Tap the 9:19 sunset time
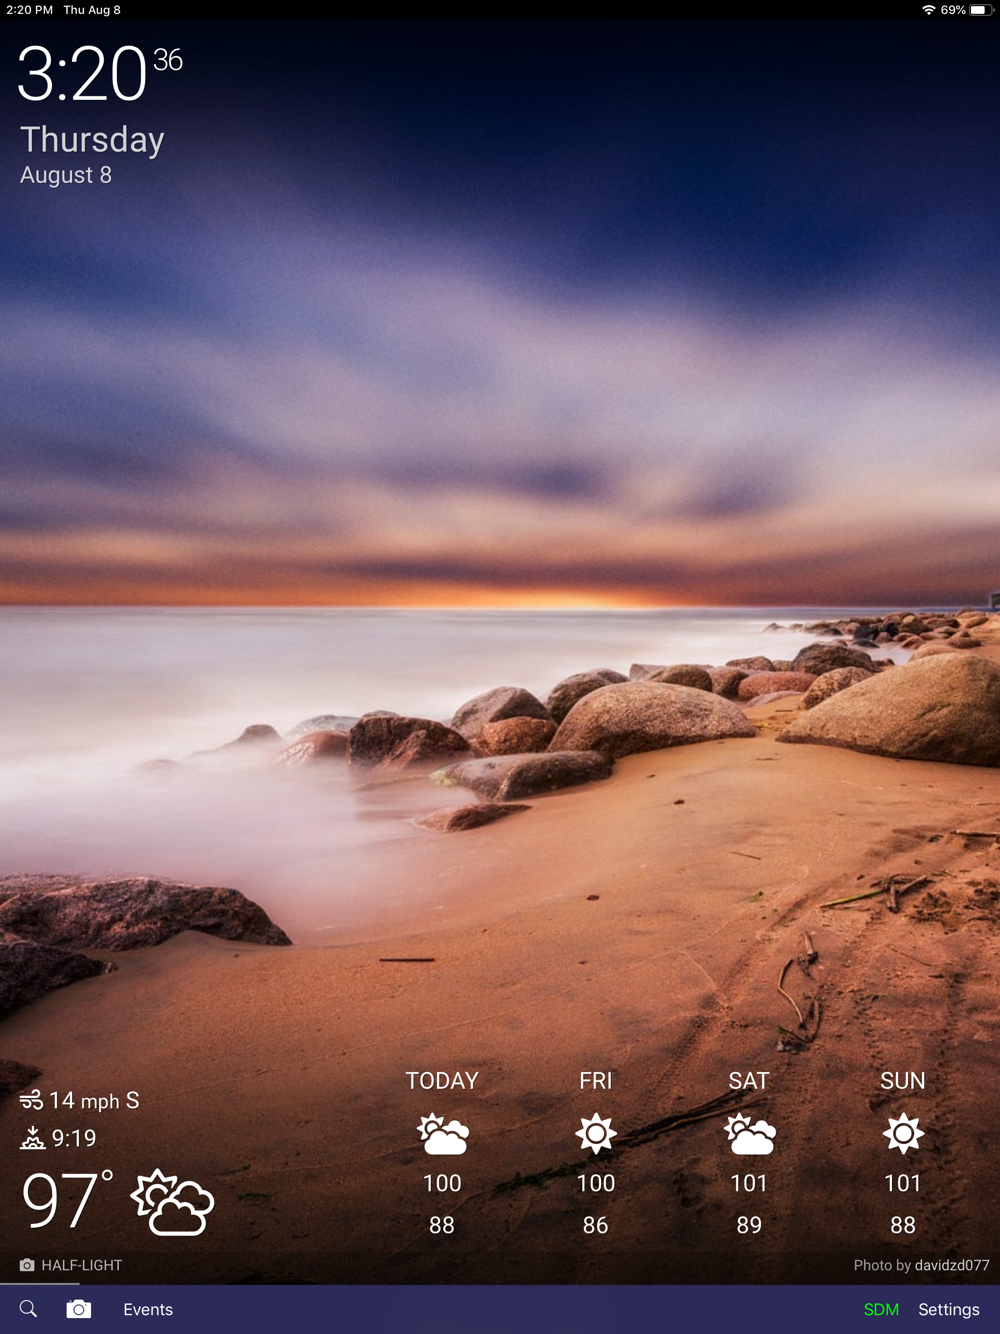Image resolution: width=1000 pixels, height=1334 pixels. point(74,1138)
